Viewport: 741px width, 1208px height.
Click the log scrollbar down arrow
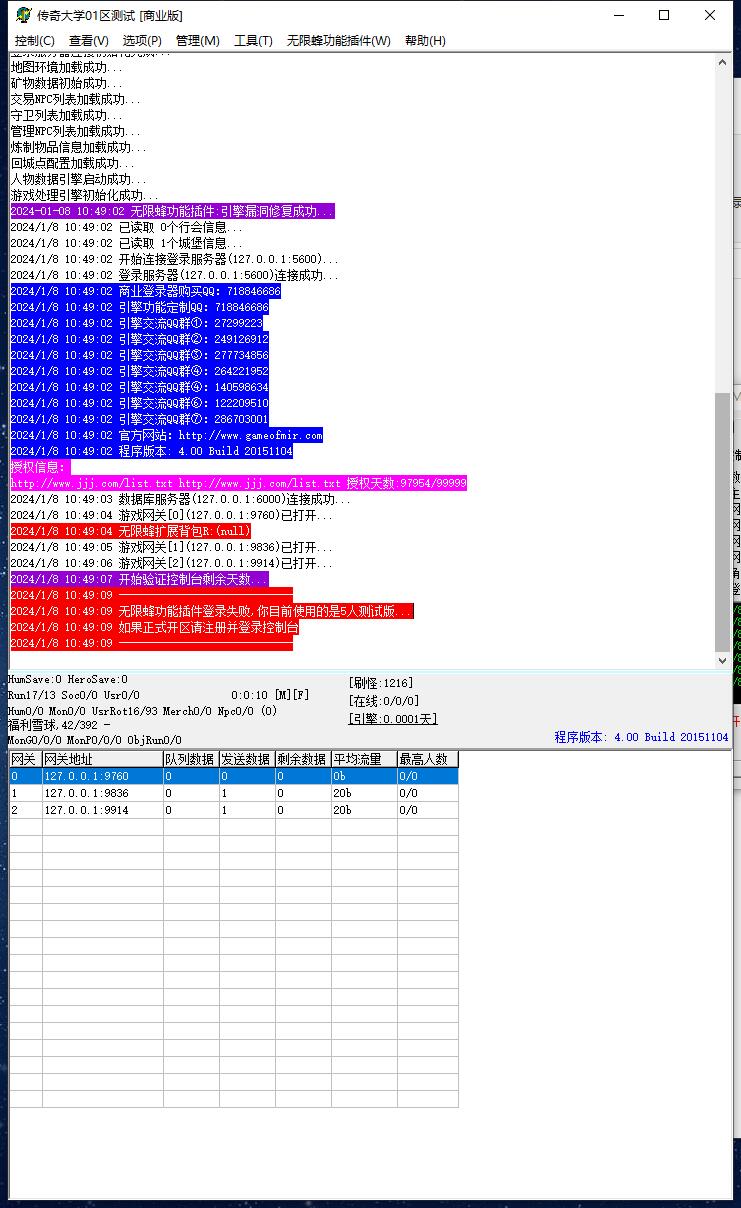click(x=722, y=661)
